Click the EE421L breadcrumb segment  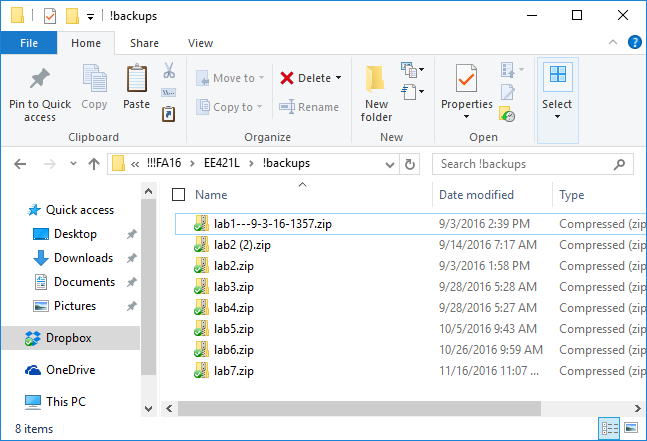222,163
